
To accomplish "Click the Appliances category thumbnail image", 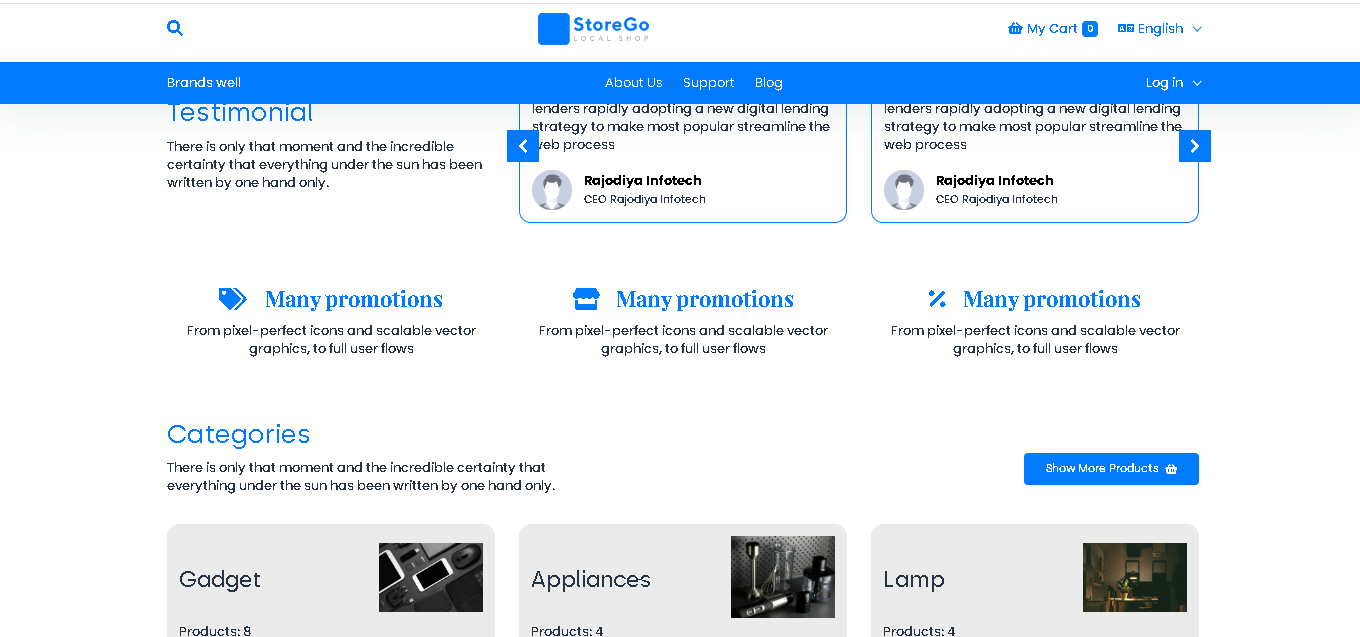I will [x=783, y=577].
